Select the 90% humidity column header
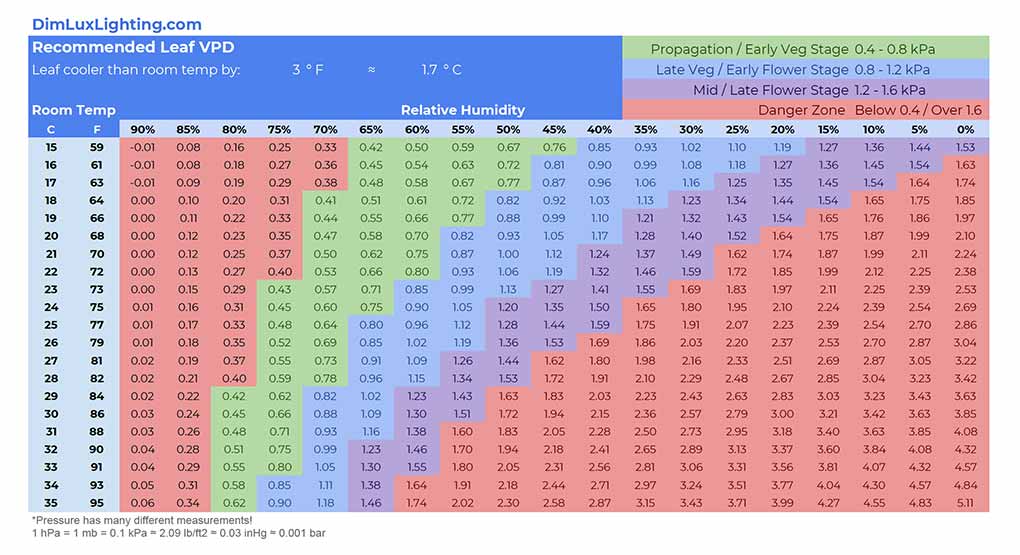 pyautogui.click(x=143, y=129)
